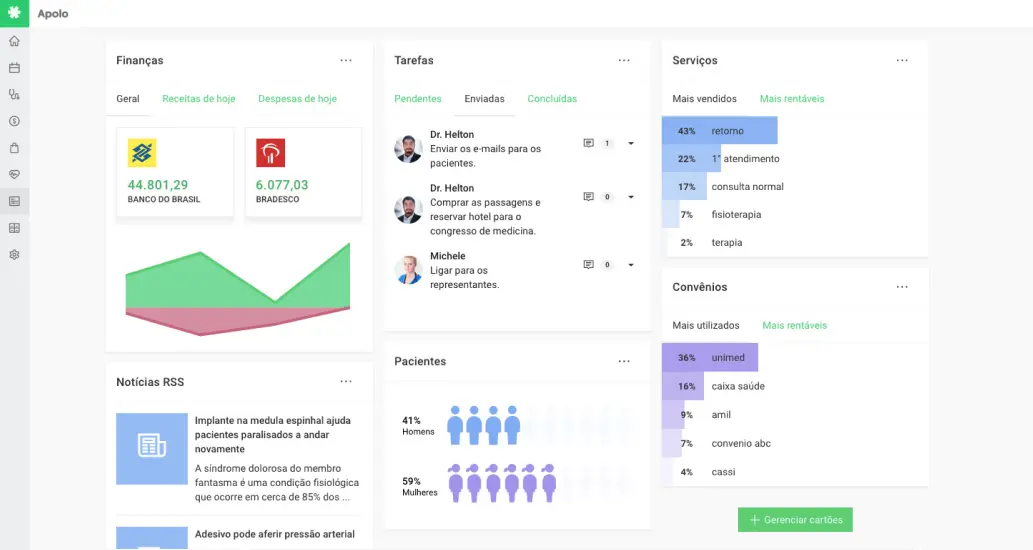The image size is (1033, 550).
Task: Open the dashboard grid sidebar icon
Action: [x=14, y=228]
